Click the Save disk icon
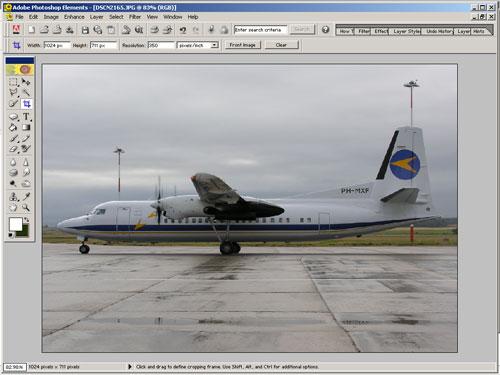 pyautogui.click(x=85, y=30)
